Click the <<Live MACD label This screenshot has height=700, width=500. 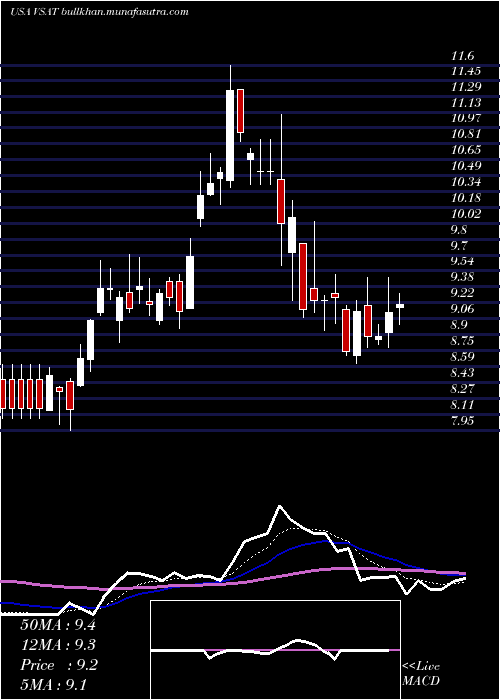coord(421,673)
